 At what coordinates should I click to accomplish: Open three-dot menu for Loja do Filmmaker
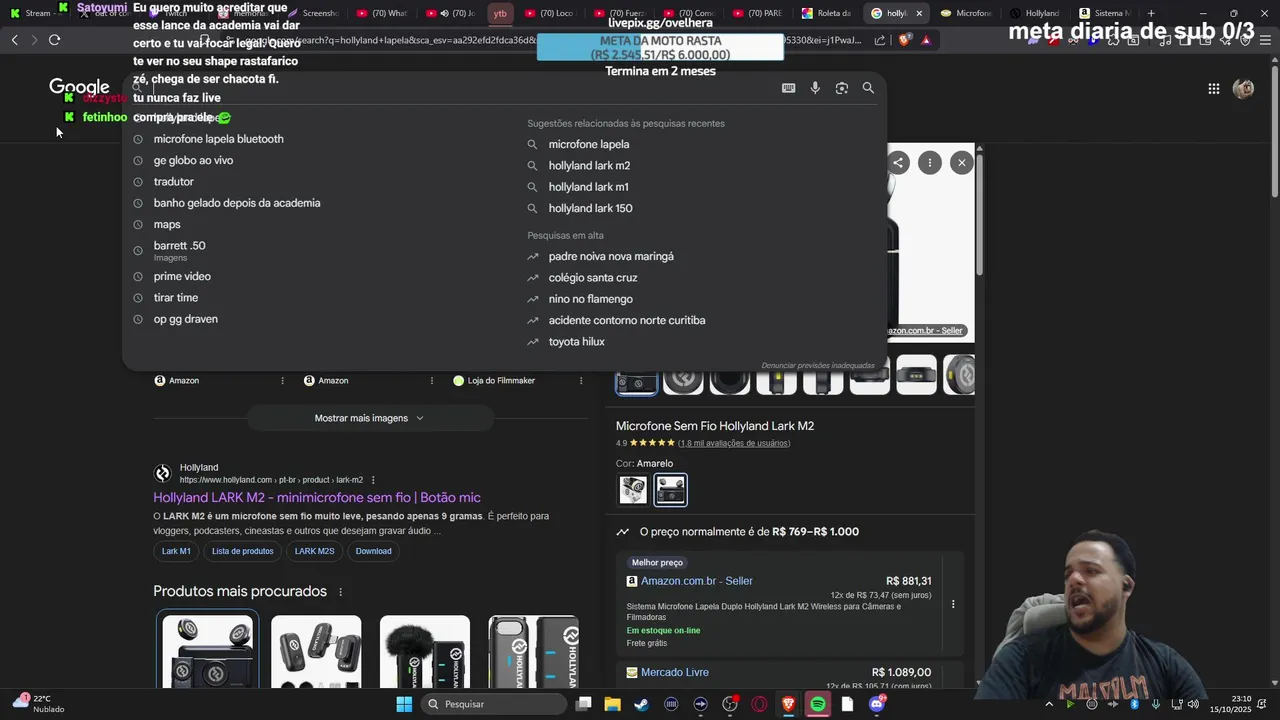[581, 381]
